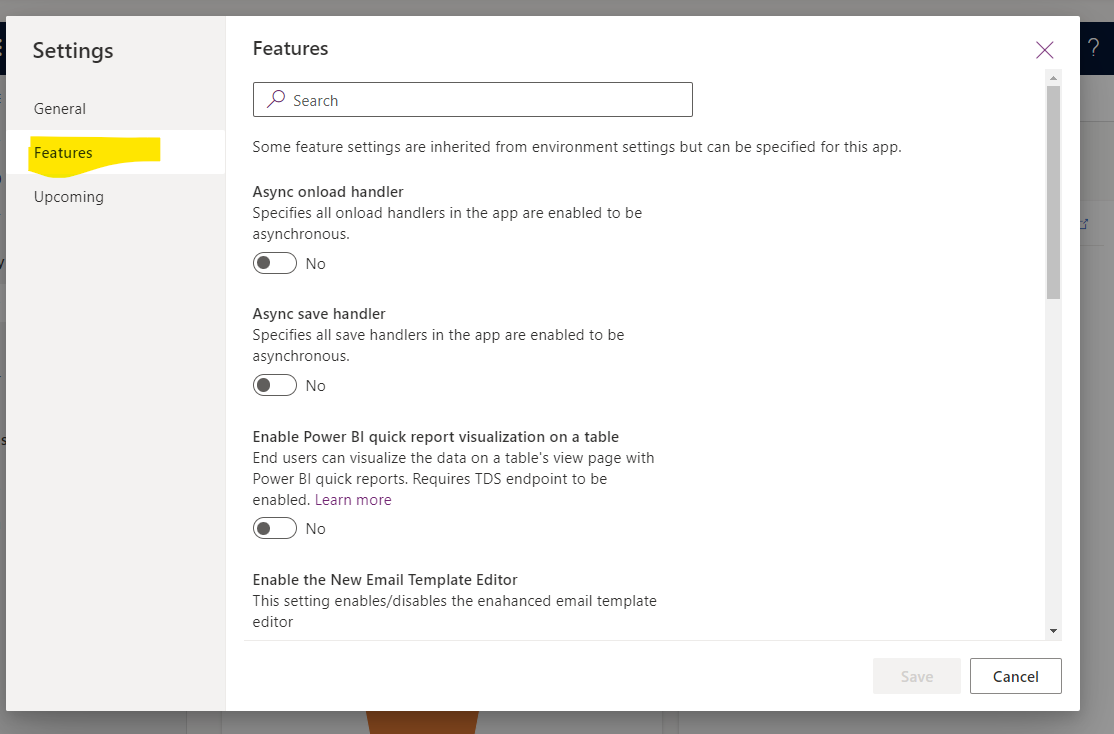
Task: Select Features in the Settings sidebar
Action: [x=63, y=152]
